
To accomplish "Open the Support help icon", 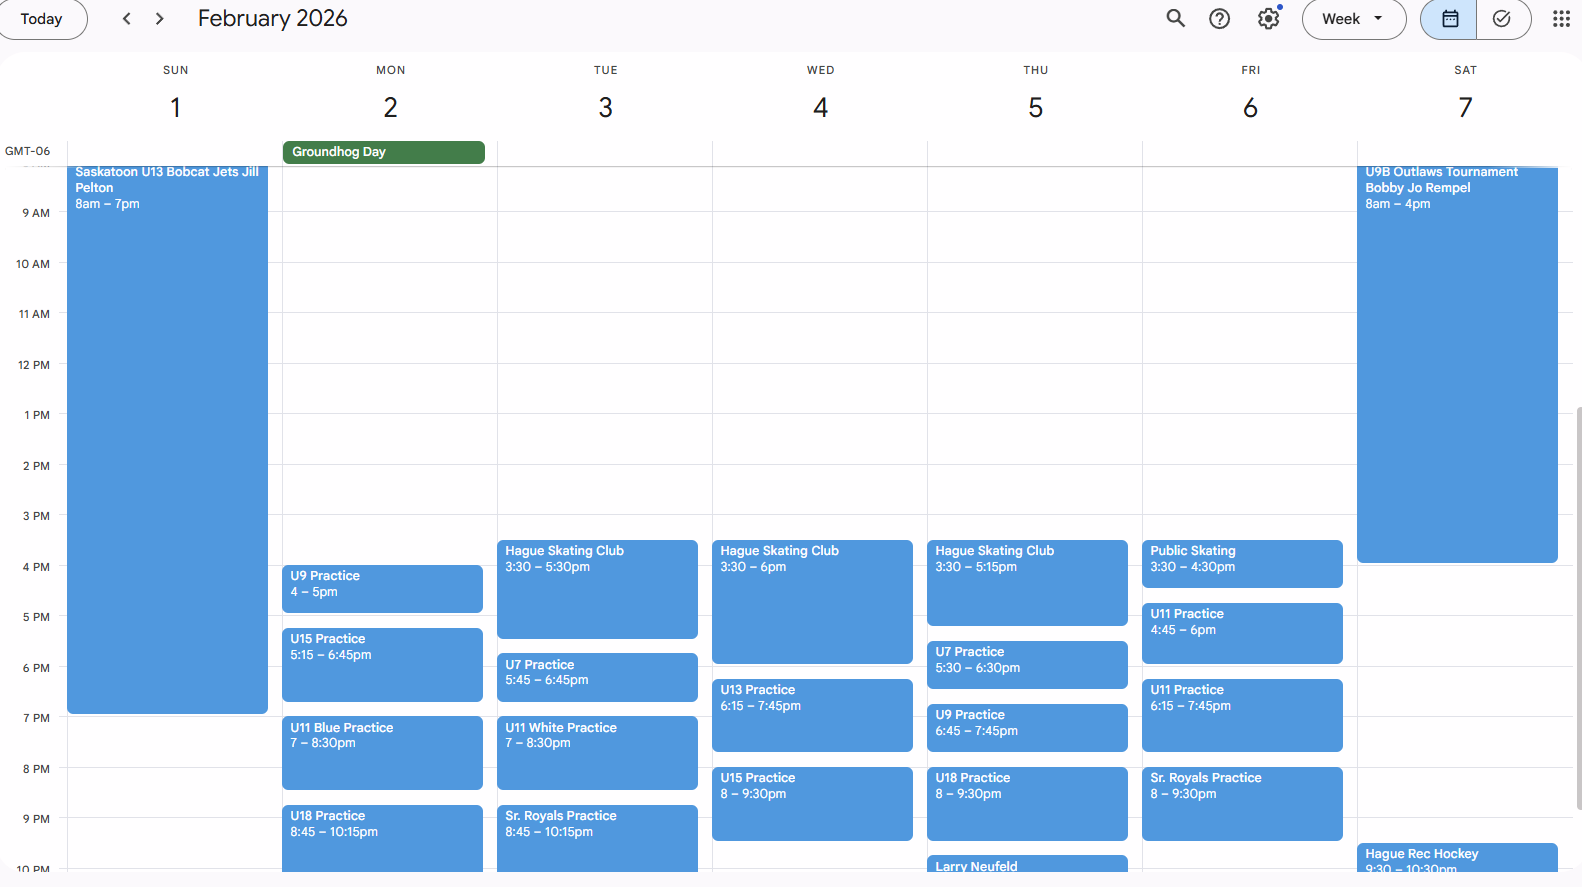I will click(x=1219, y=19).
